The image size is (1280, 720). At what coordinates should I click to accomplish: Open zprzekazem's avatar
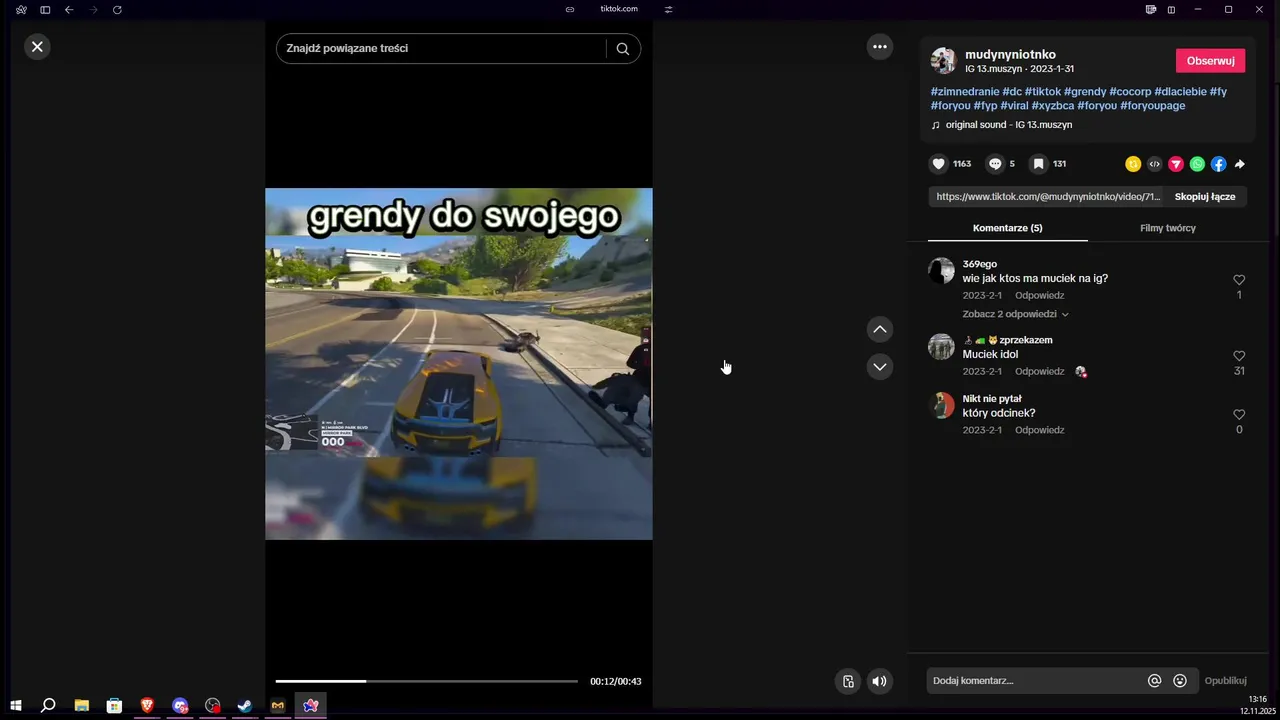pos(942,347)
